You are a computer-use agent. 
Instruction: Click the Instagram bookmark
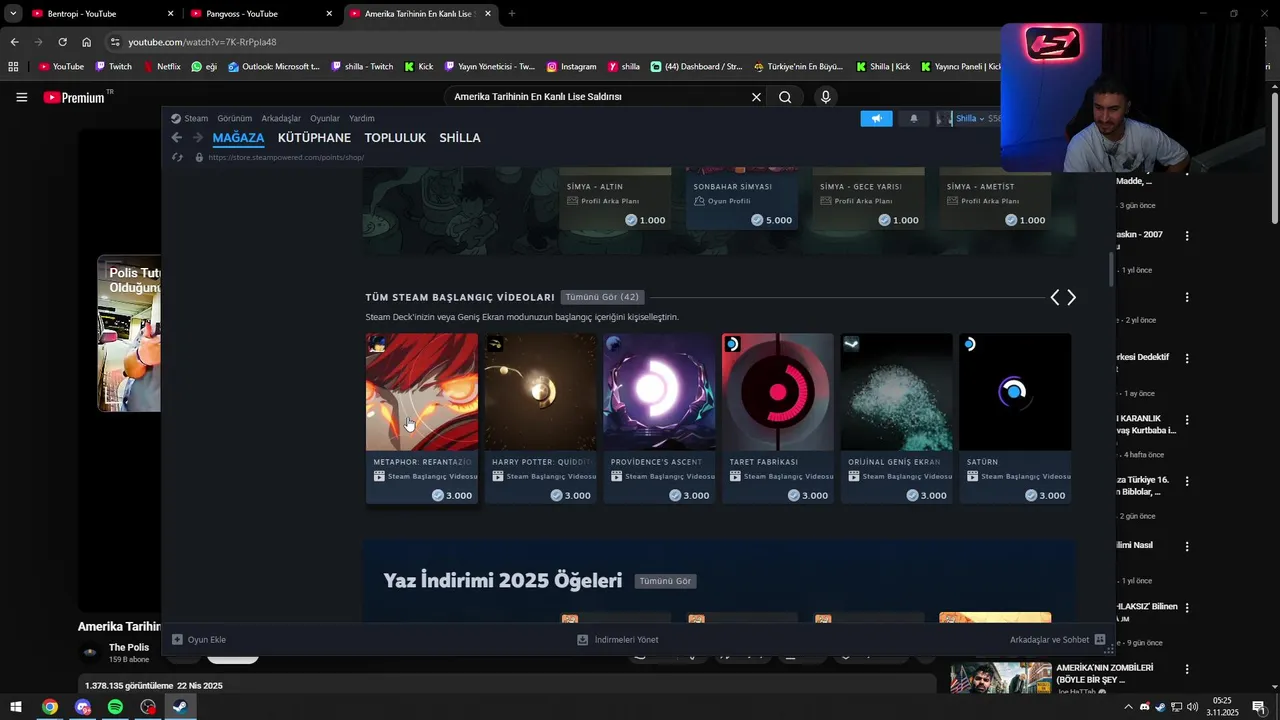(571, 67)
